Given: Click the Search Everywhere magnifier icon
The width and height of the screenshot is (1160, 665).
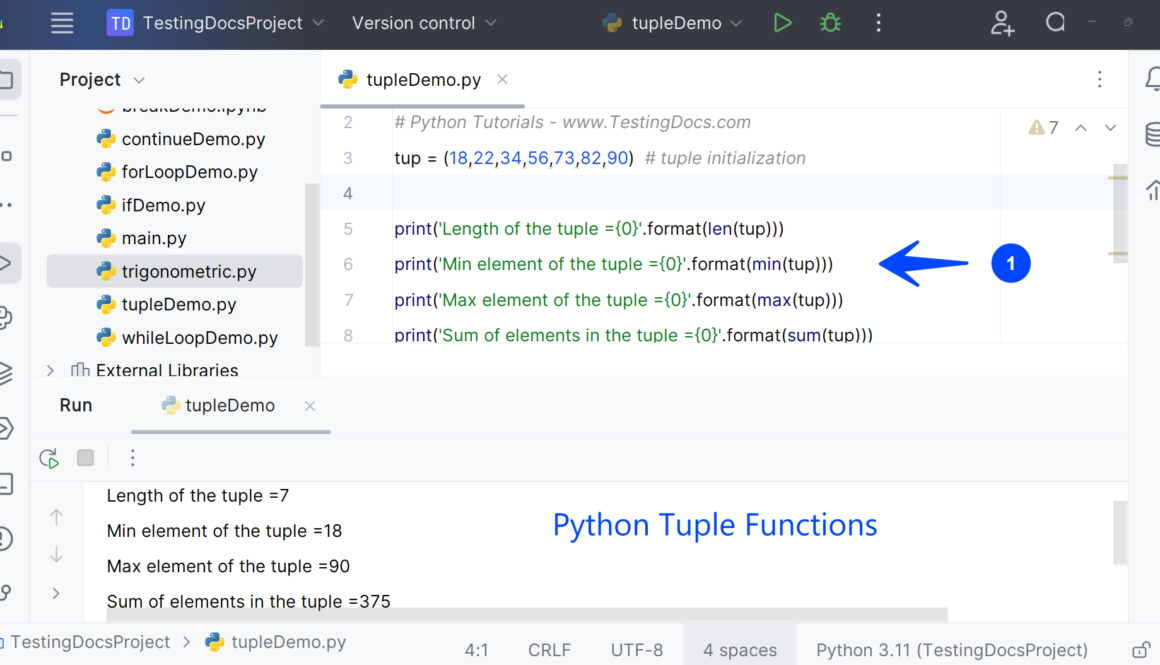Looking at the screenshot, I should point(1055,23).
